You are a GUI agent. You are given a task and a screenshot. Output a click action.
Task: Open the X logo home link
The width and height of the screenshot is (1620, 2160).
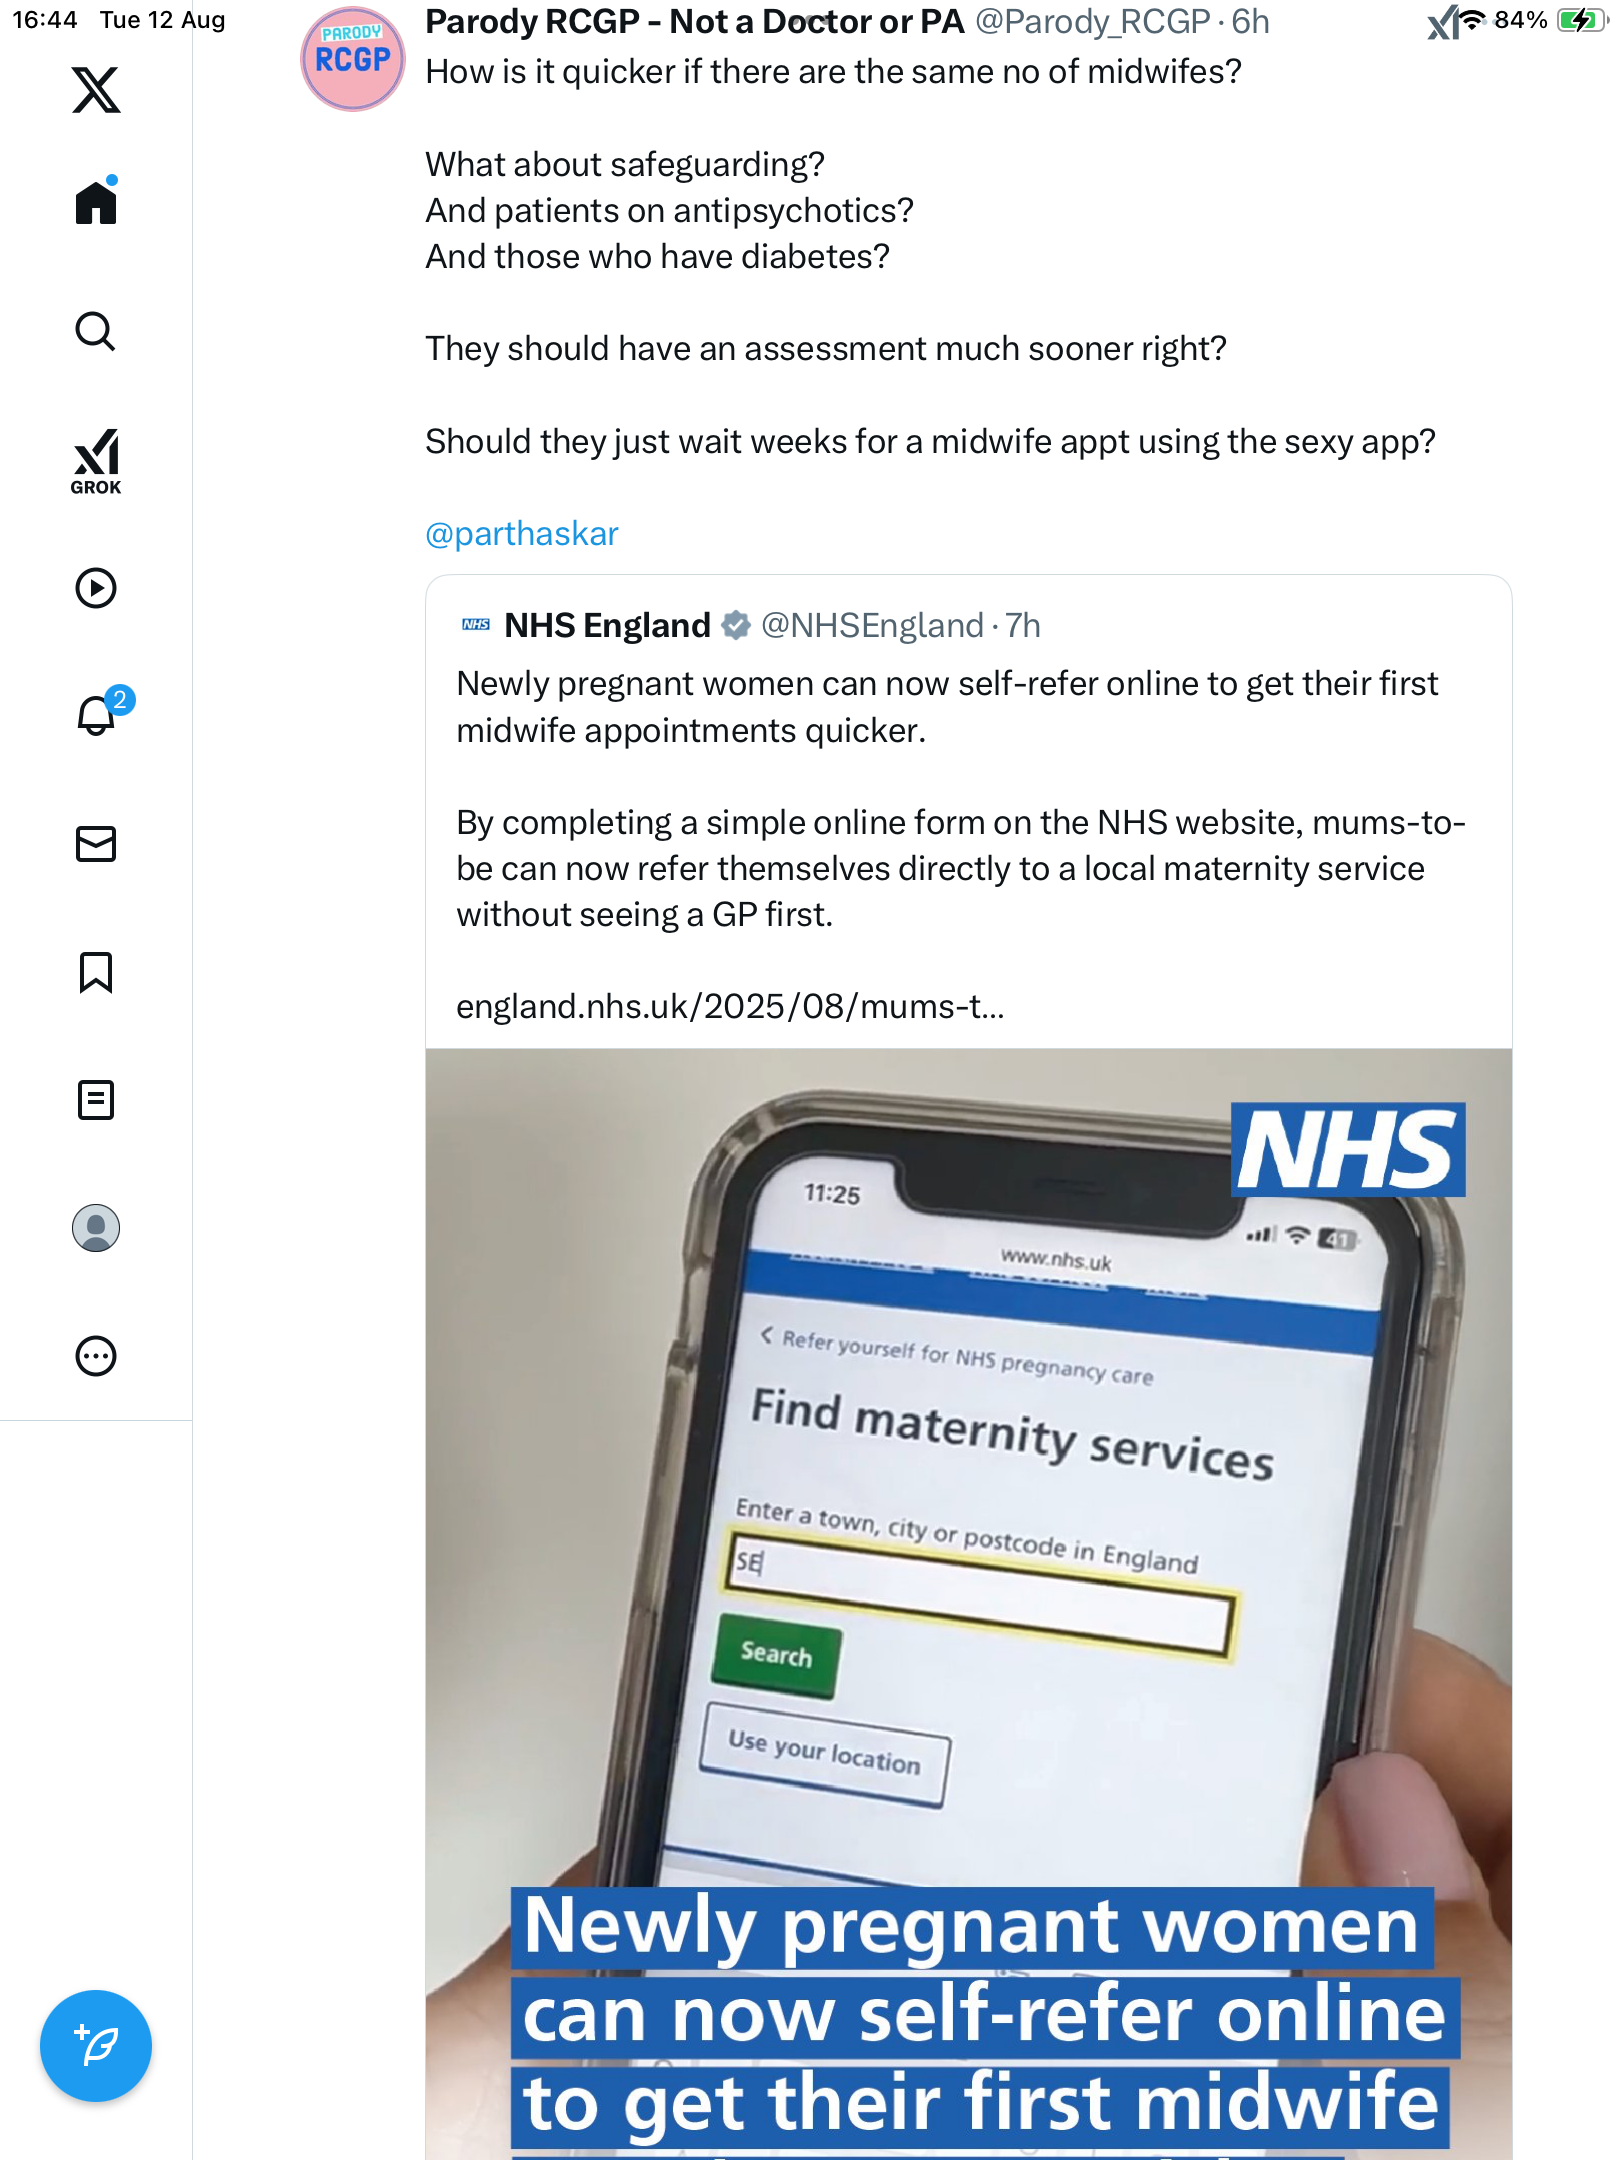(96, 90)
